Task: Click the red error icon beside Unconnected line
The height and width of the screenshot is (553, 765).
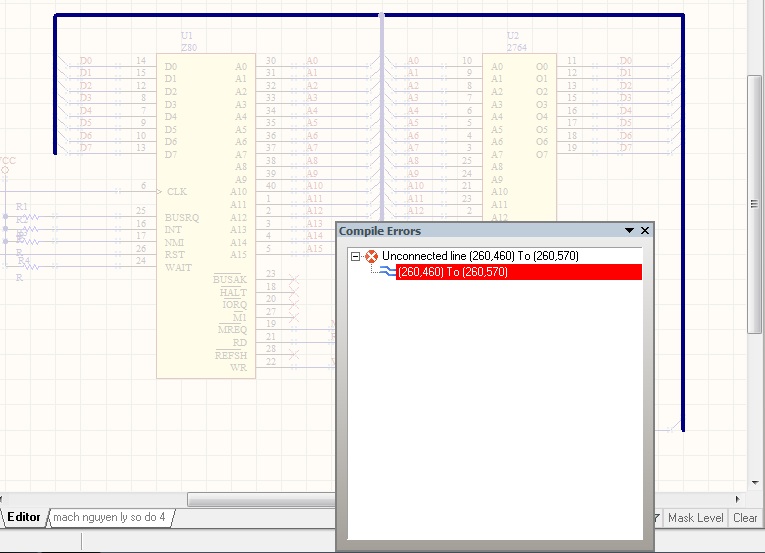Action: tap(372, 256)
